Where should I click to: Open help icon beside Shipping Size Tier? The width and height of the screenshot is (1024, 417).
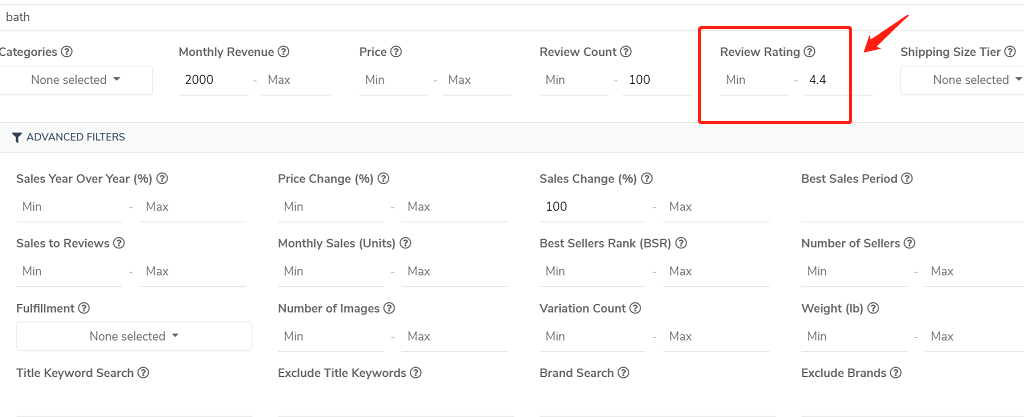coord(1010,52)
